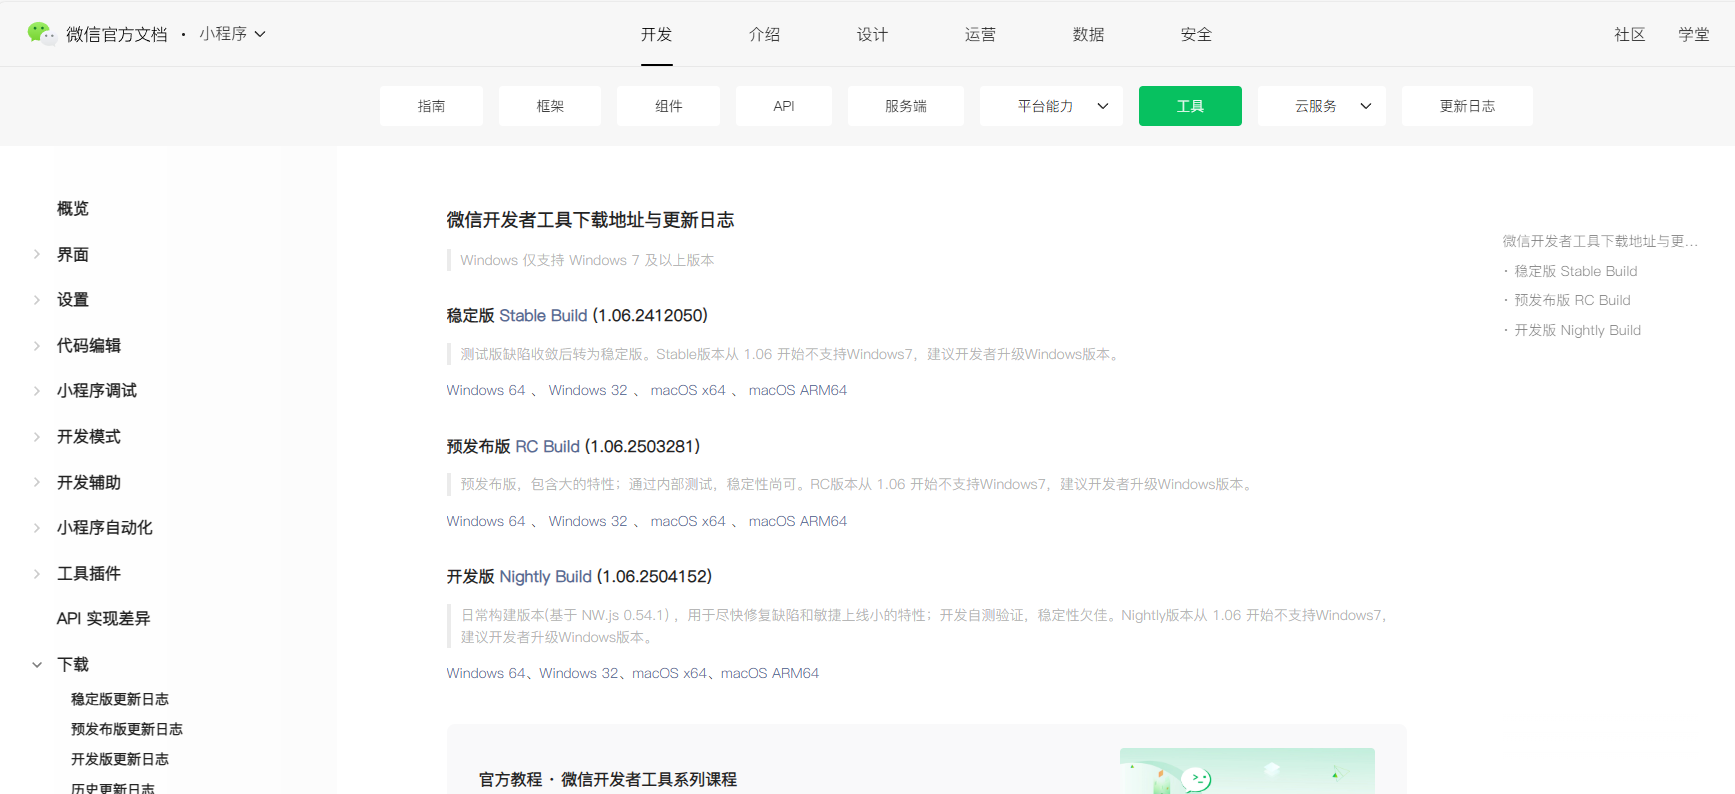Jump to 微信开发者工具下载地址 in page outline

pyautogui.click(x=1600, y=241)
